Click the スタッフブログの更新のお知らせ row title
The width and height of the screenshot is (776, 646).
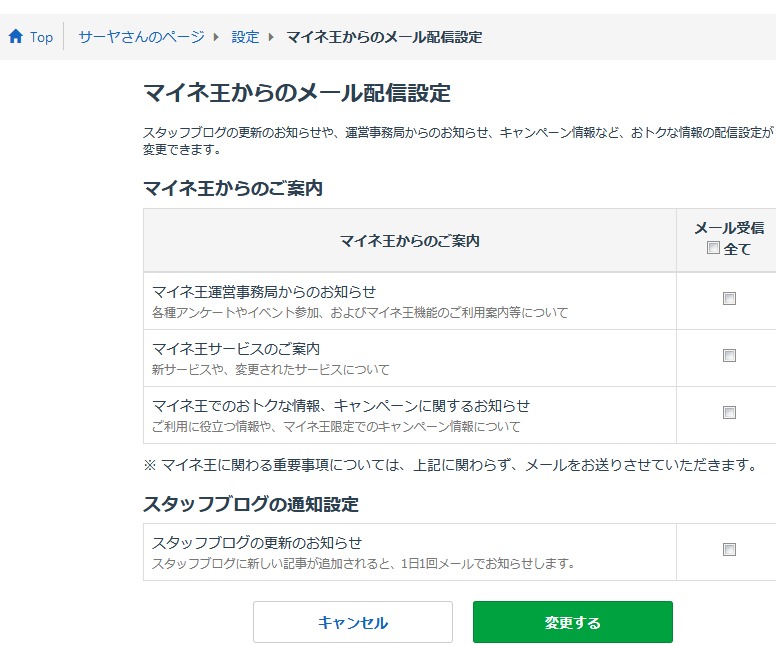pos(257,543)
